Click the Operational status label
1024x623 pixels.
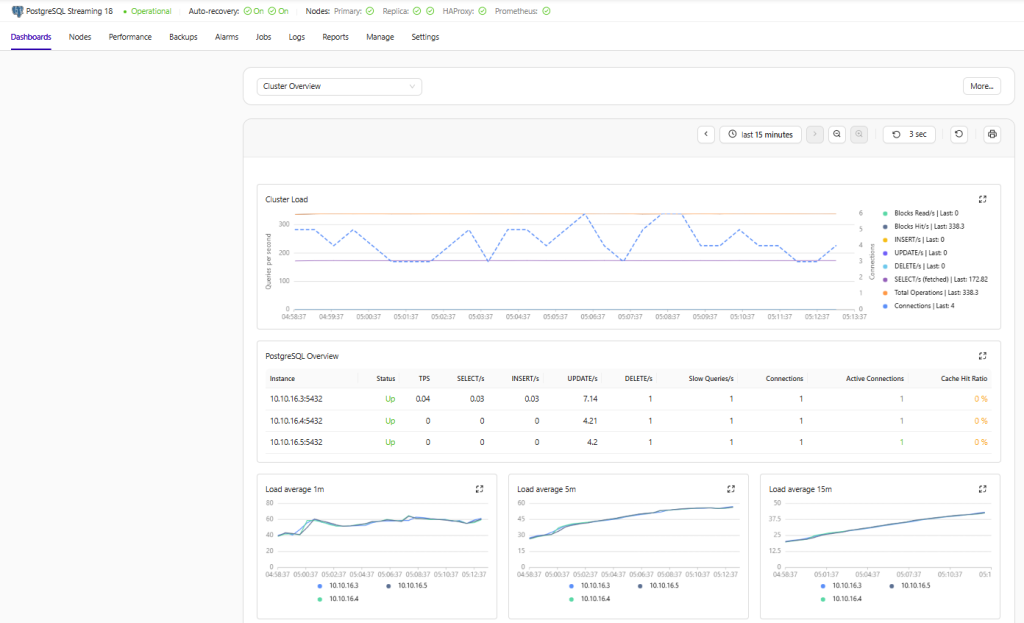coord(150,11)
